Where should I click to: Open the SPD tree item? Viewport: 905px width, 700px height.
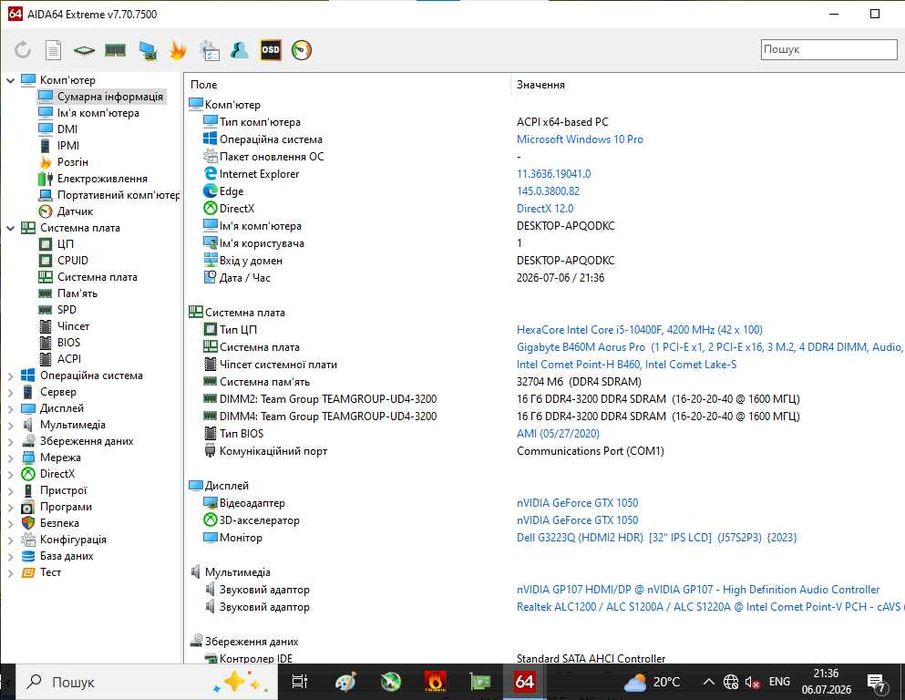(66, 310)
